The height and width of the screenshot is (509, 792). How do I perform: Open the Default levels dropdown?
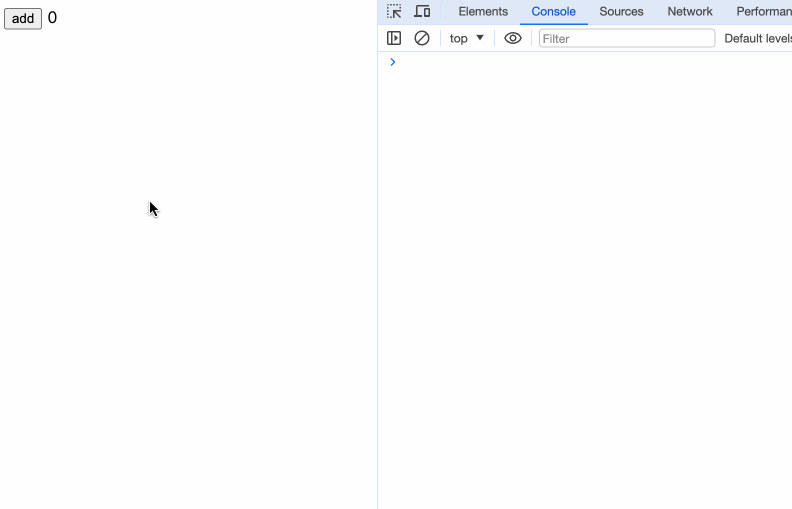click(757, 38)
